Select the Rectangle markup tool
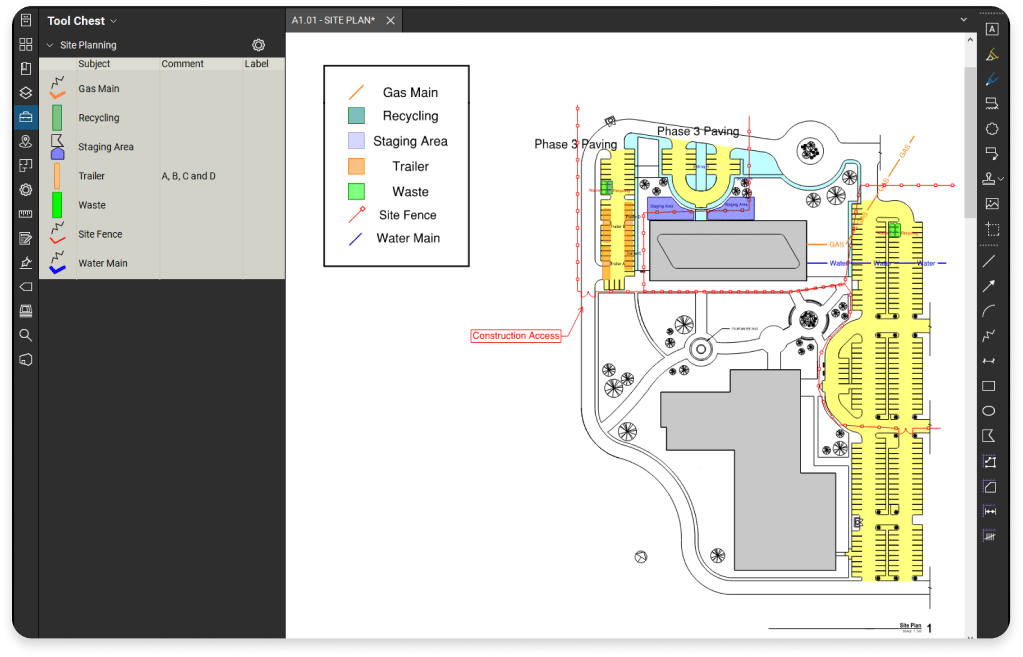1023x657 pixels. tap(989, 386)
